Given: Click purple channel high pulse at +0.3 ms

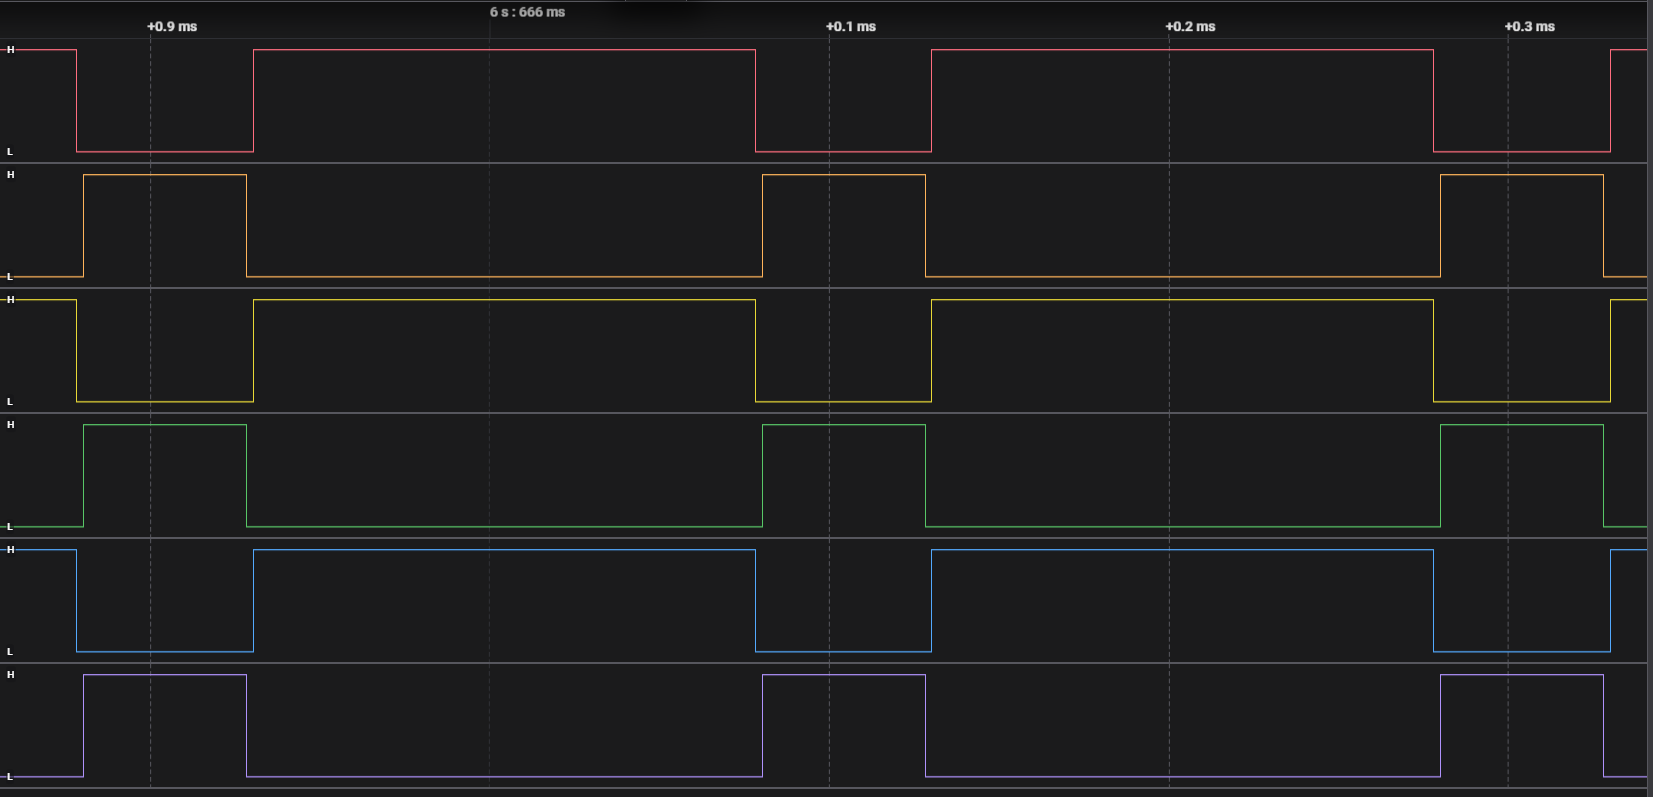Looking at the screenshot, I should (1522, 726).
